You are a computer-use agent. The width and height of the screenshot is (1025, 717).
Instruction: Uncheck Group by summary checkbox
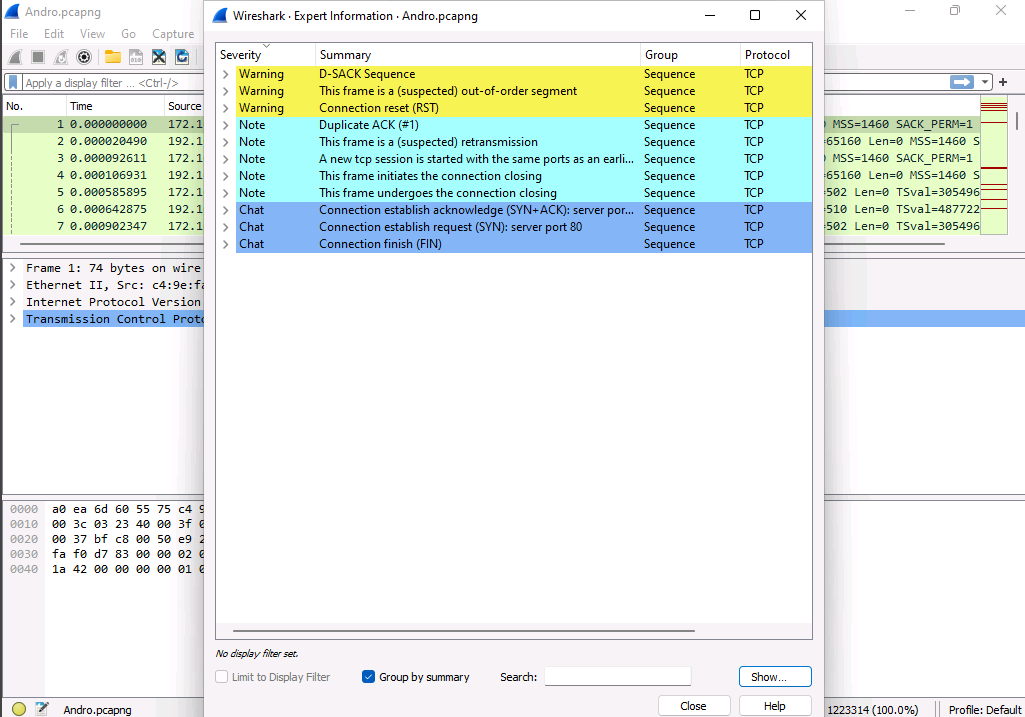(369, 677)
